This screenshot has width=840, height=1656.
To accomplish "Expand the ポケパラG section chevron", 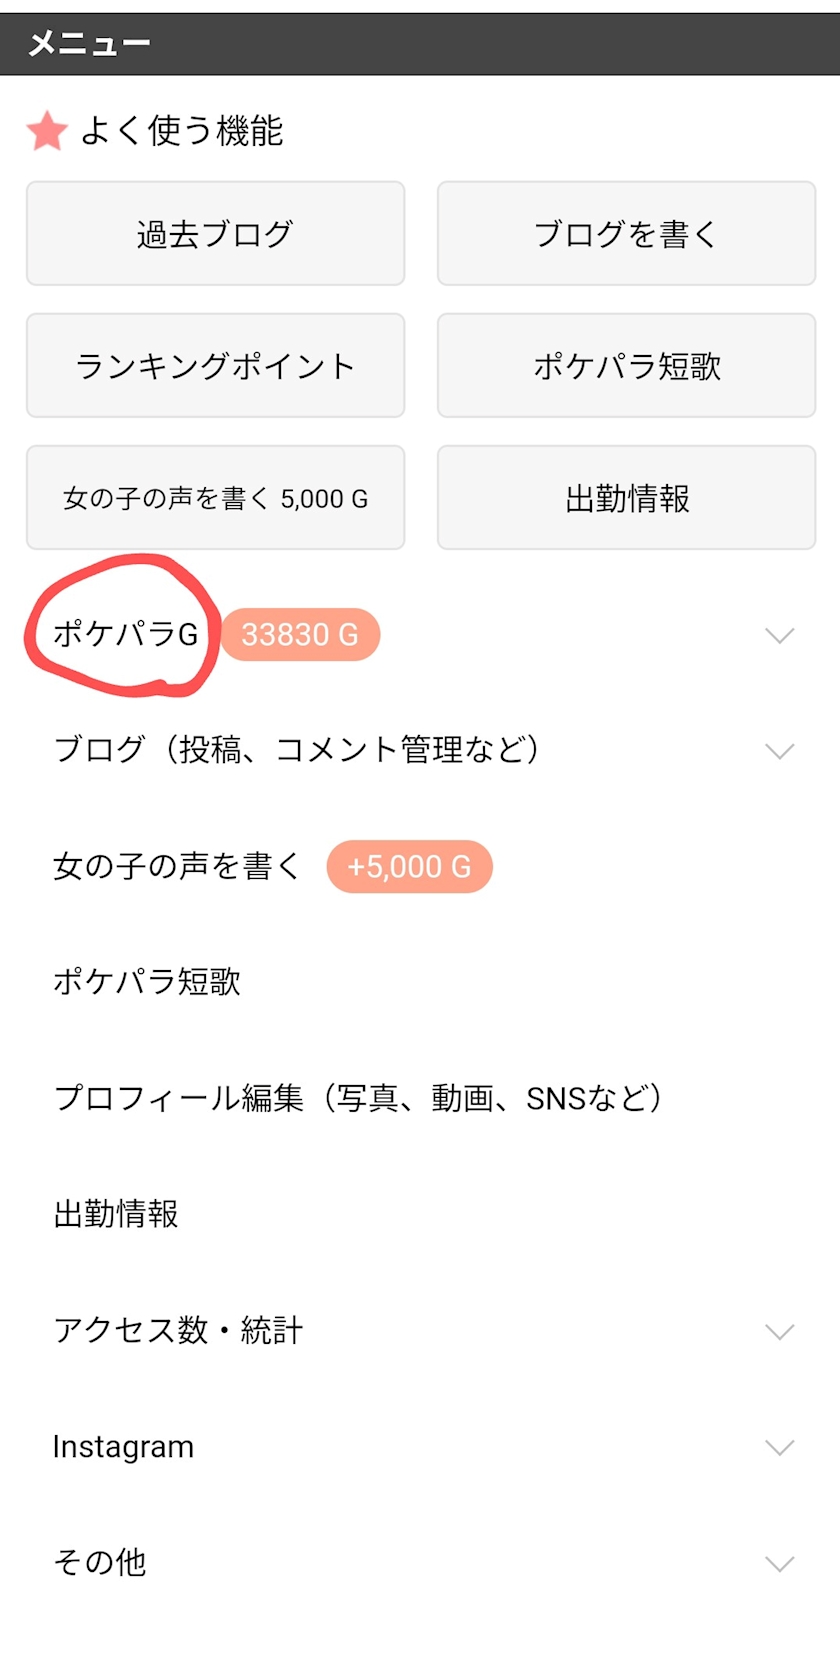I will [779, 636].
